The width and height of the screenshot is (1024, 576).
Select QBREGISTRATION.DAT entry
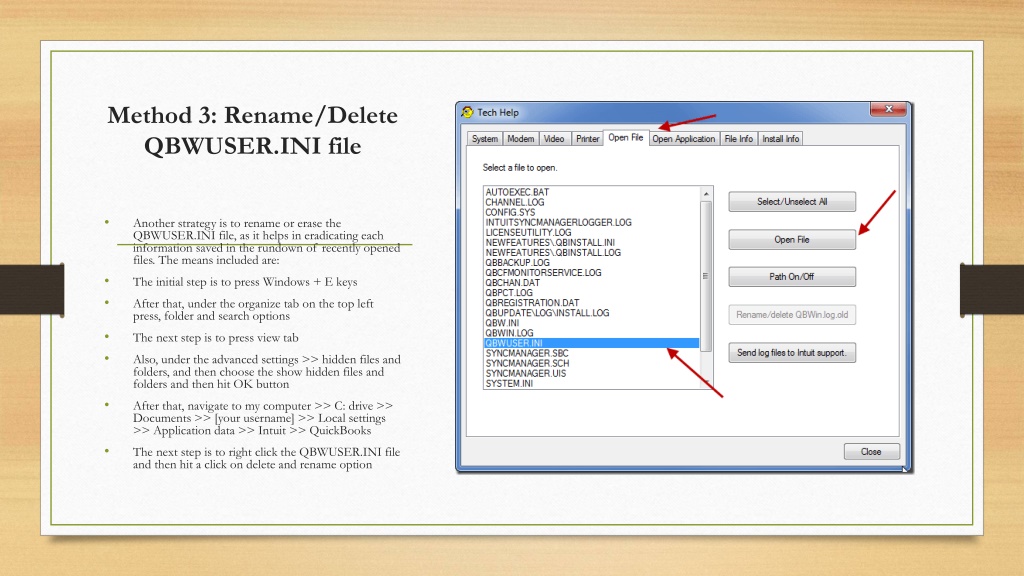click(532, 303)
